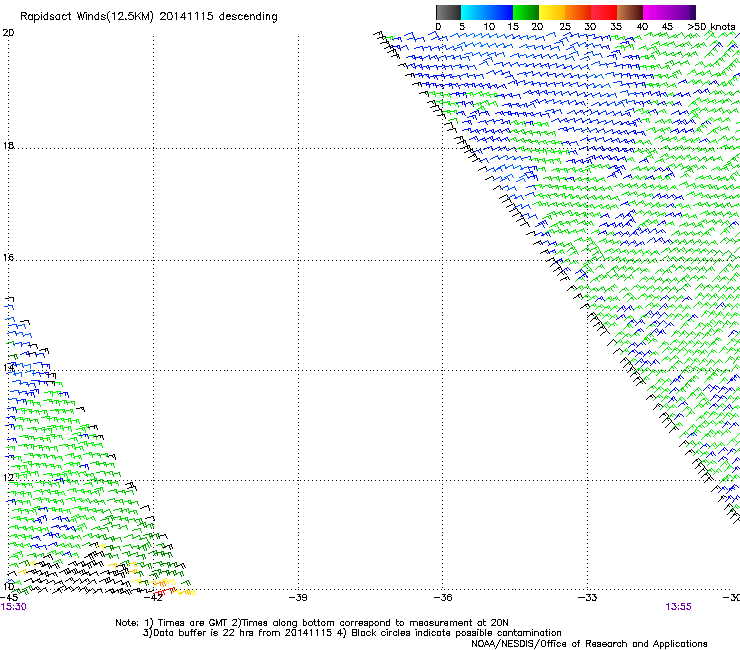Select the blue 10-15 knots legend color

pyautogui.click(x=500, y=12)
